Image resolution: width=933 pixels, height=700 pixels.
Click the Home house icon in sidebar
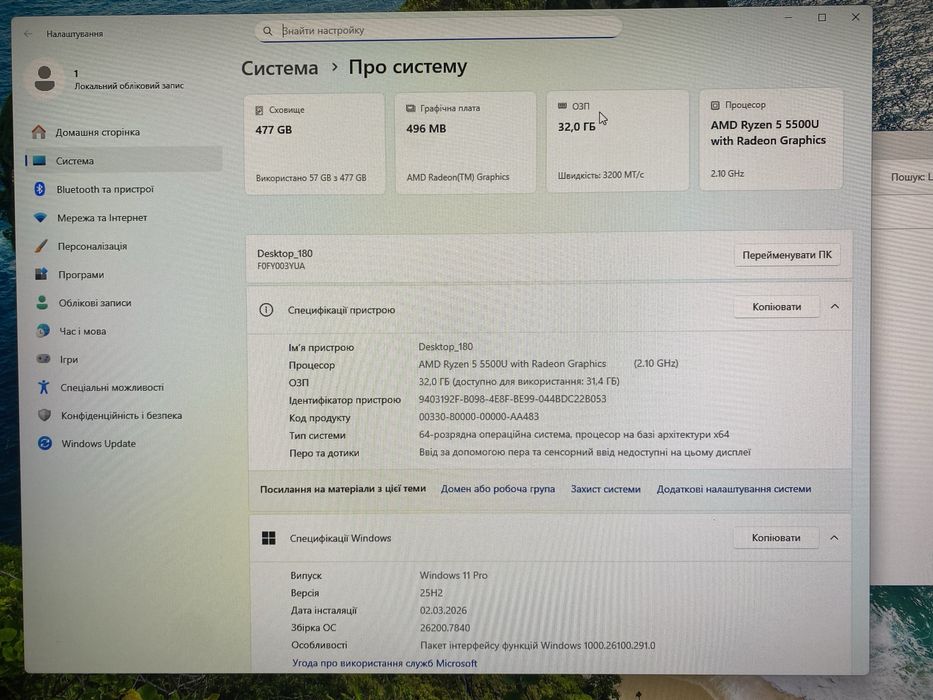[x=39, y=132]
